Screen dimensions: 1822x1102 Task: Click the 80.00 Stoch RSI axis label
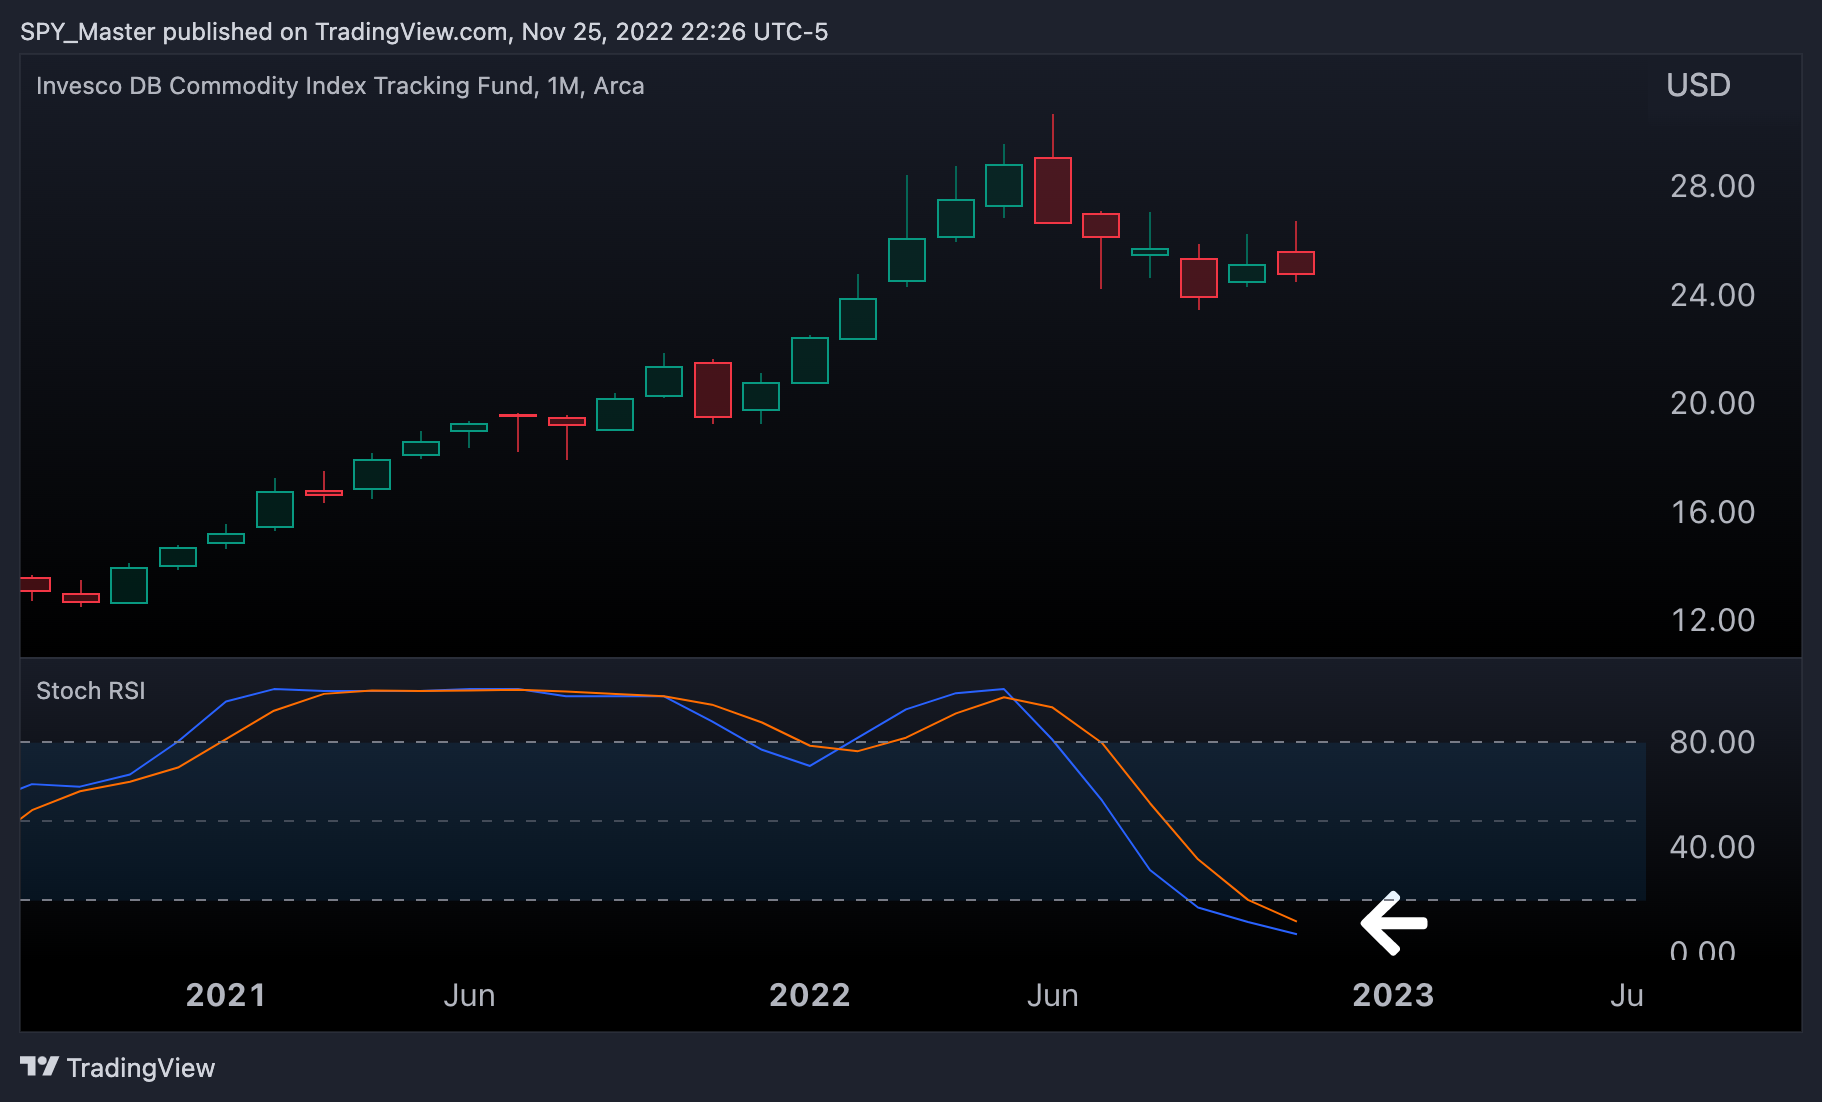click(x=1712, y=742)
